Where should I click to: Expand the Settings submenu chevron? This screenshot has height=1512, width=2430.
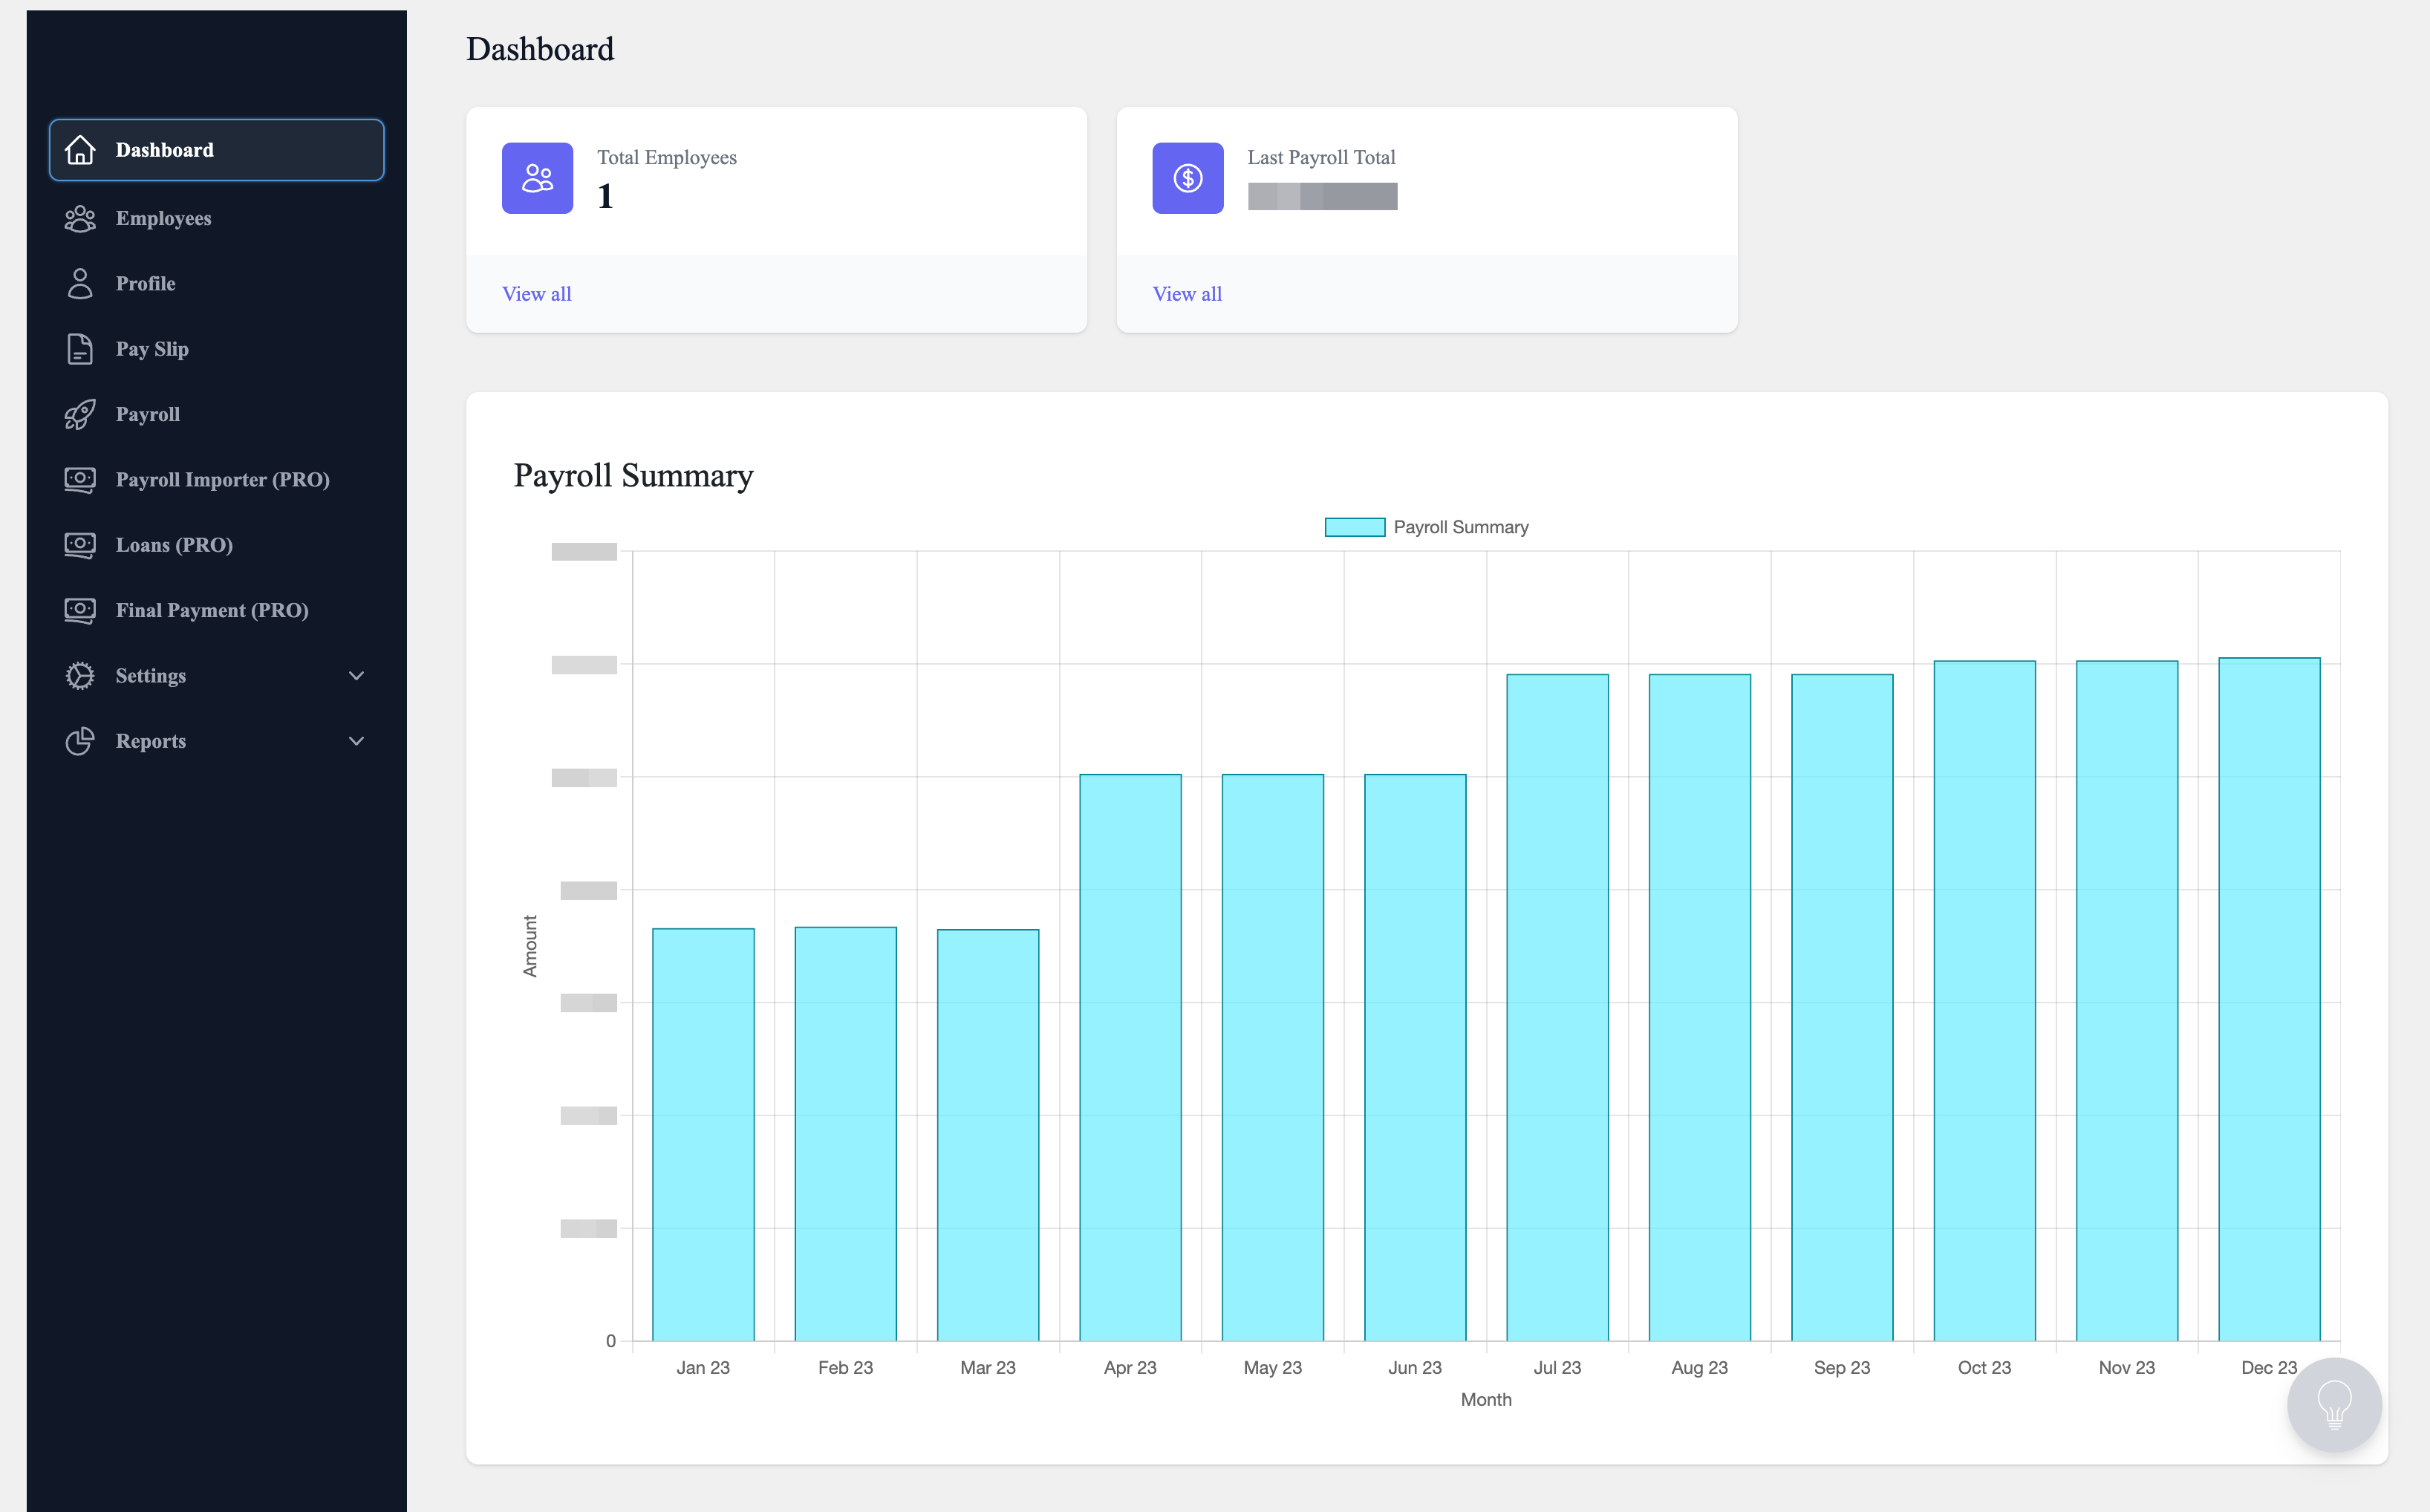(x=356, y=676)
